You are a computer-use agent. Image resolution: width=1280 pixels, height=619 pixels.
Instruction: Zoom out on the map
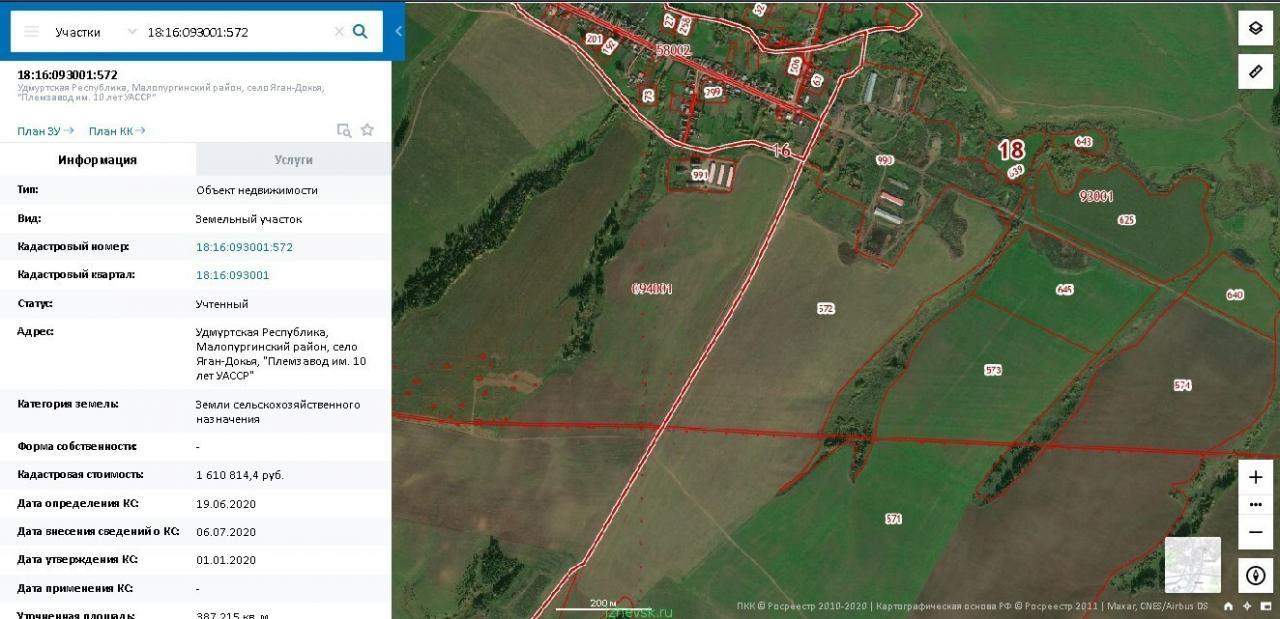click(x=1256, y=533)
